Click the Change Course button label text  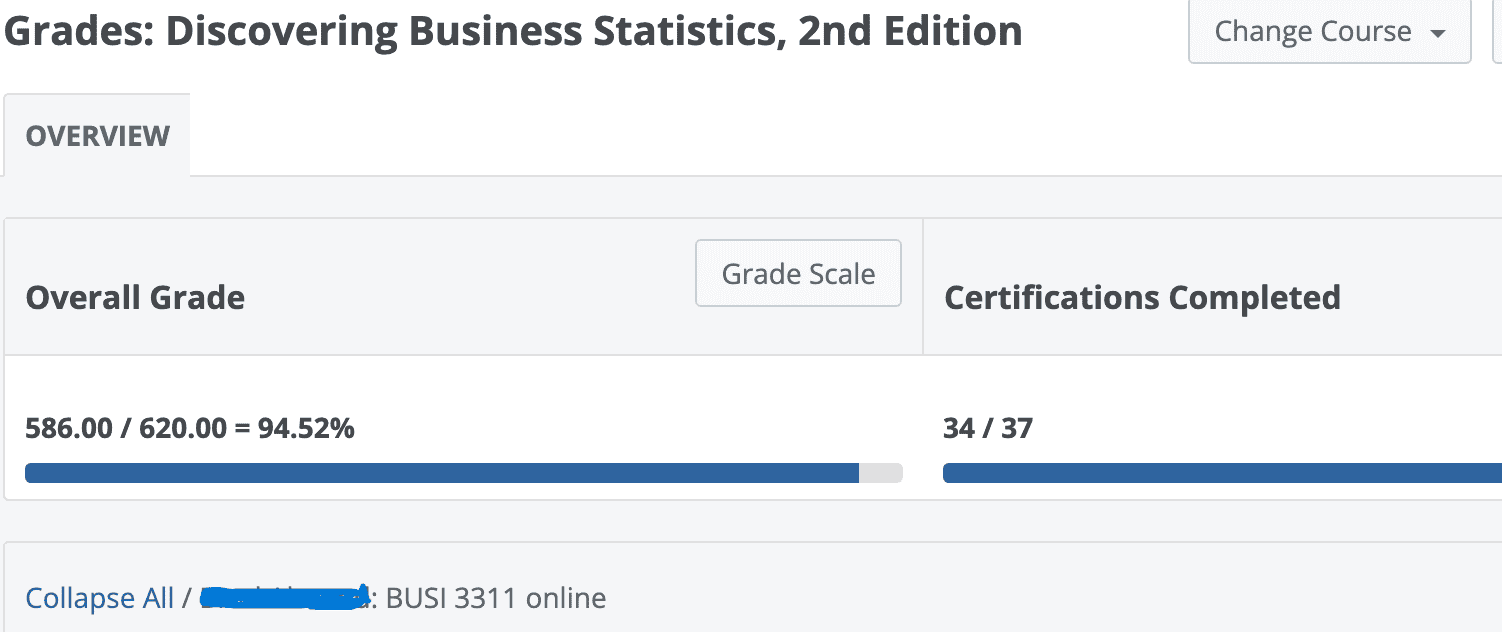point(1313,31)
